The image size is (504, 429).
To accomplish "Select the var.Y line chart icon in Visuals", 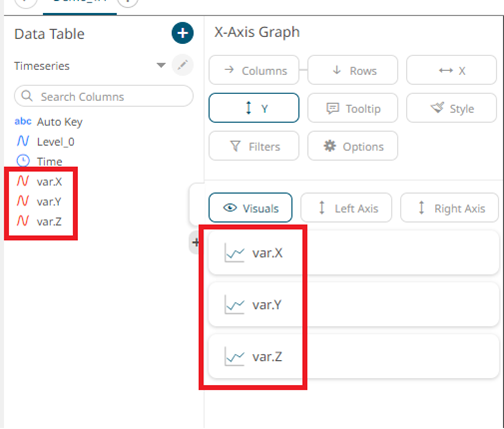I will 234,304.
